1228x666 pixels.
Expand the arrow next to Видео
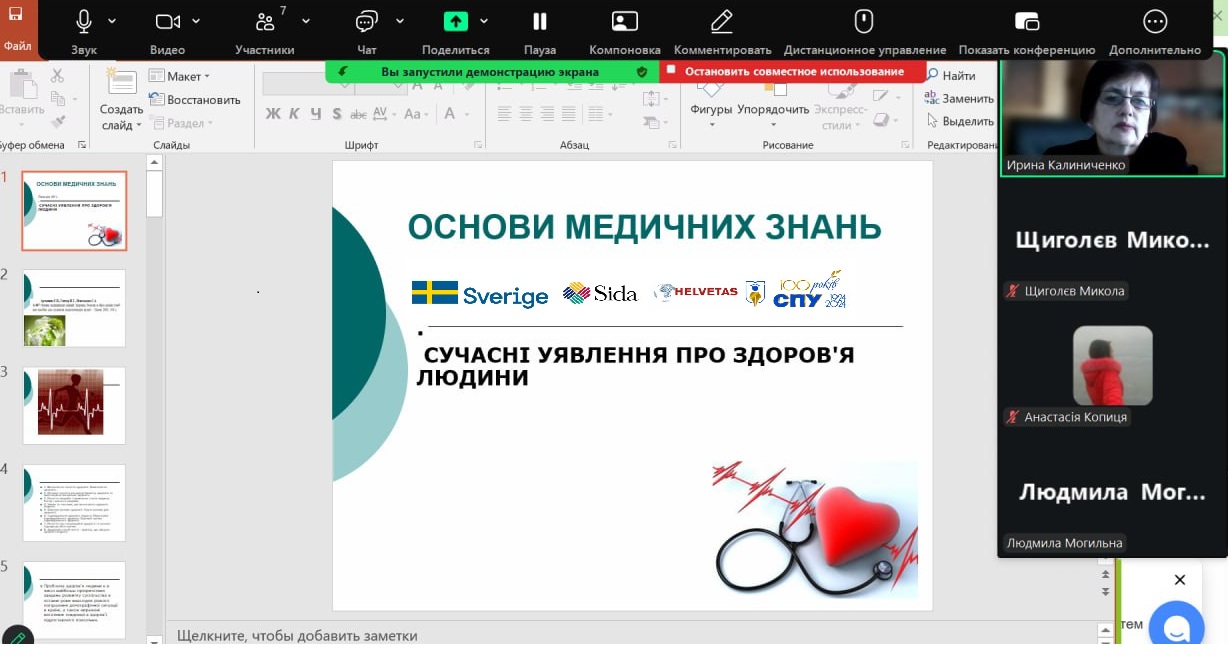[x=196, y=21]
